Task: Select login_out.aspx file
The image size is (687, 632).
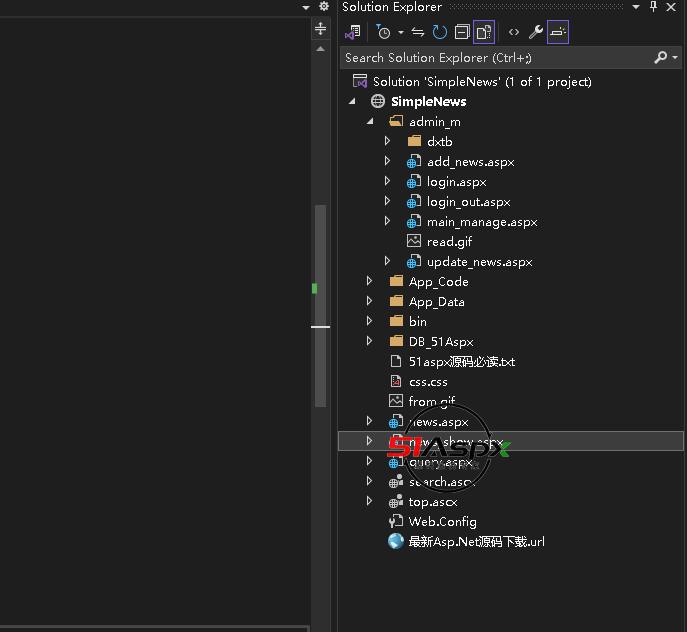Action: click(468, 202)
